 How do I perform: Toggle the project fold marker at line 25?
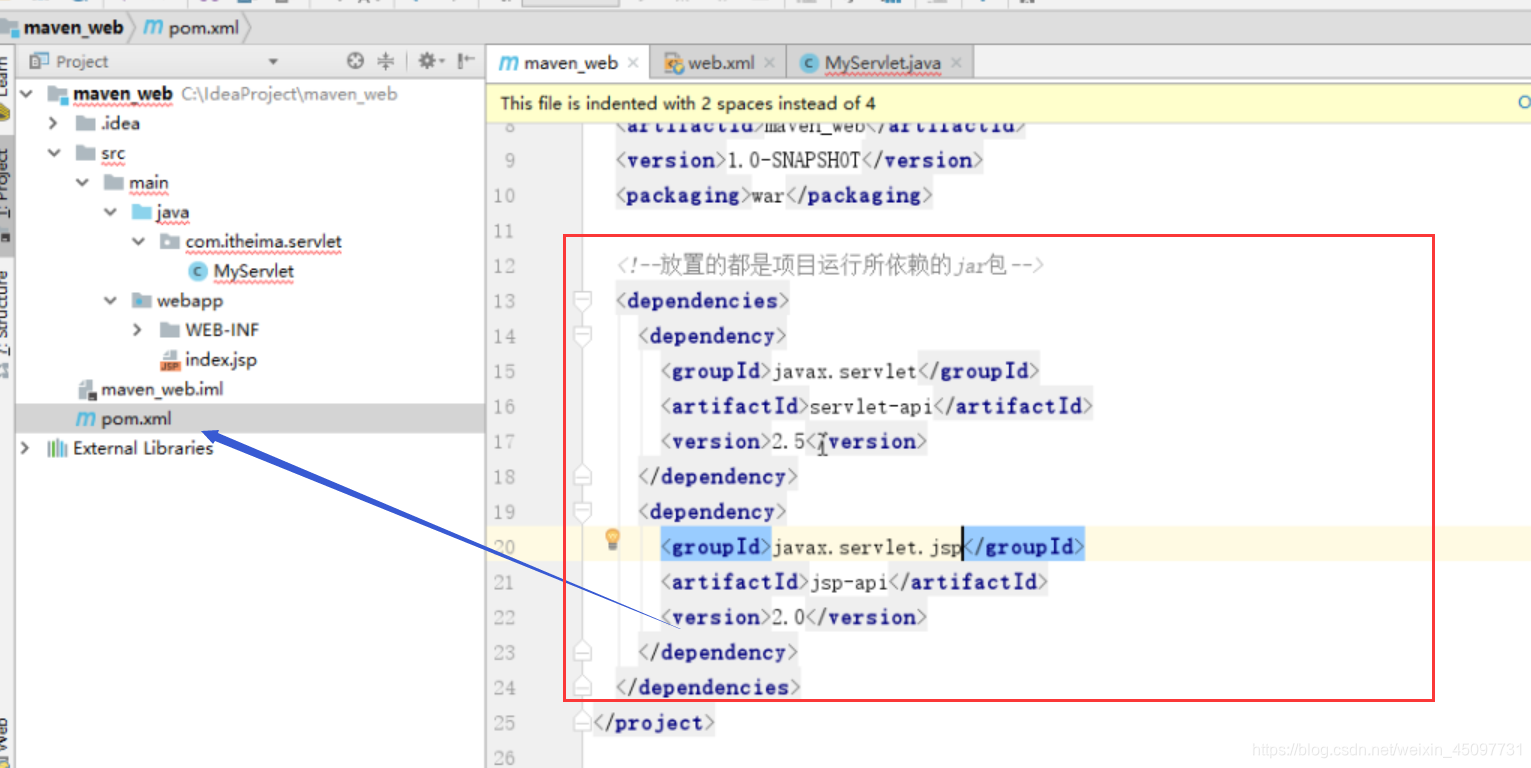coord(582,722)
